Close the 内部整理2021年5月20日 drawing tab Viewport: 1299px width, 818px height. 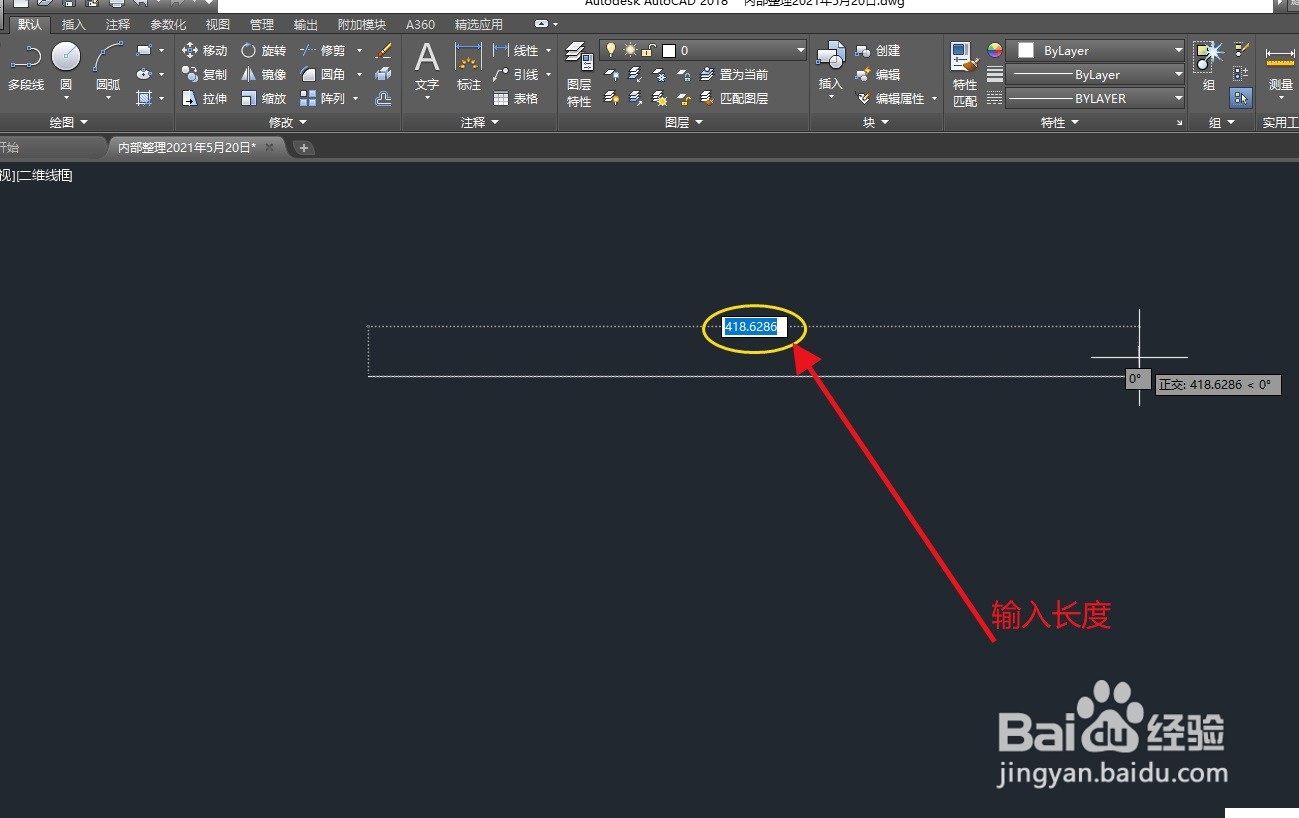coord(269,147)
